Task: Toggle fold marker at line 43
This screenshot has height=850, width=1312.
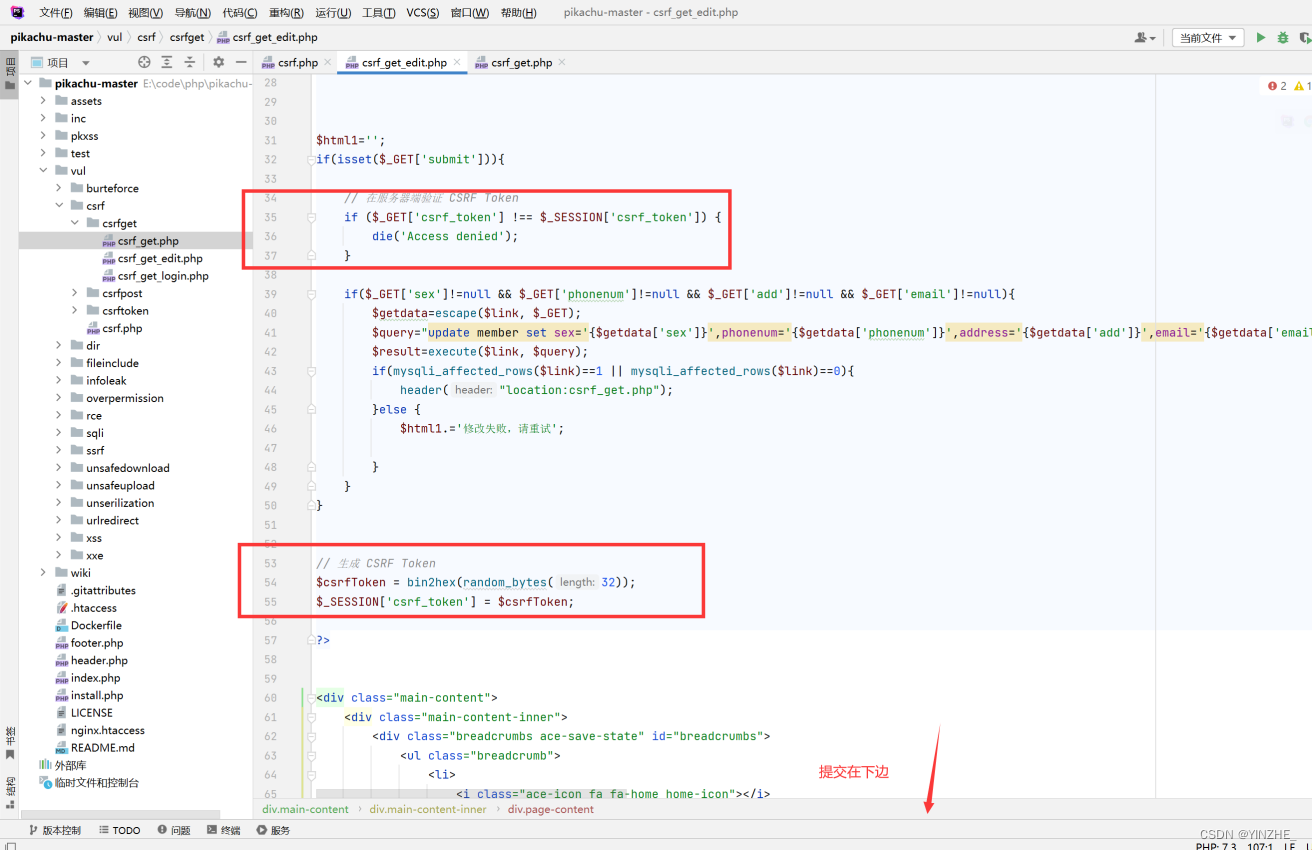Action: (312, 371)
